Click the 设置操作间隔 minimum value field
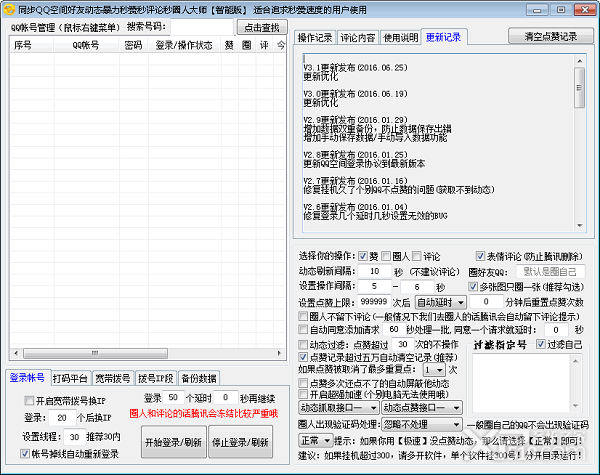The width and height of the screenshot is (600, 475). pos(374,286)
